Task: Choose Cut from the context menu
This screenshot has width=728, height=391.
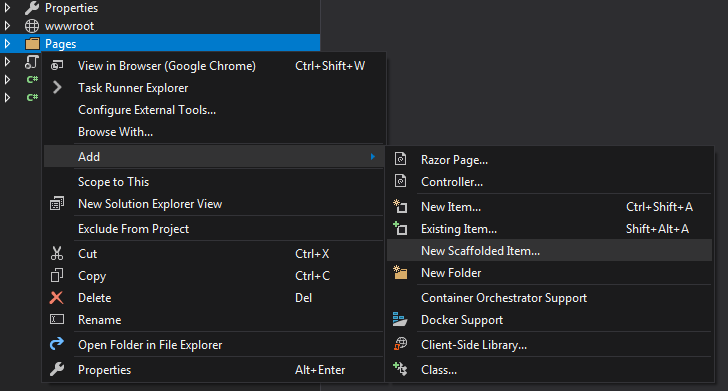Action: pos(214,254)
